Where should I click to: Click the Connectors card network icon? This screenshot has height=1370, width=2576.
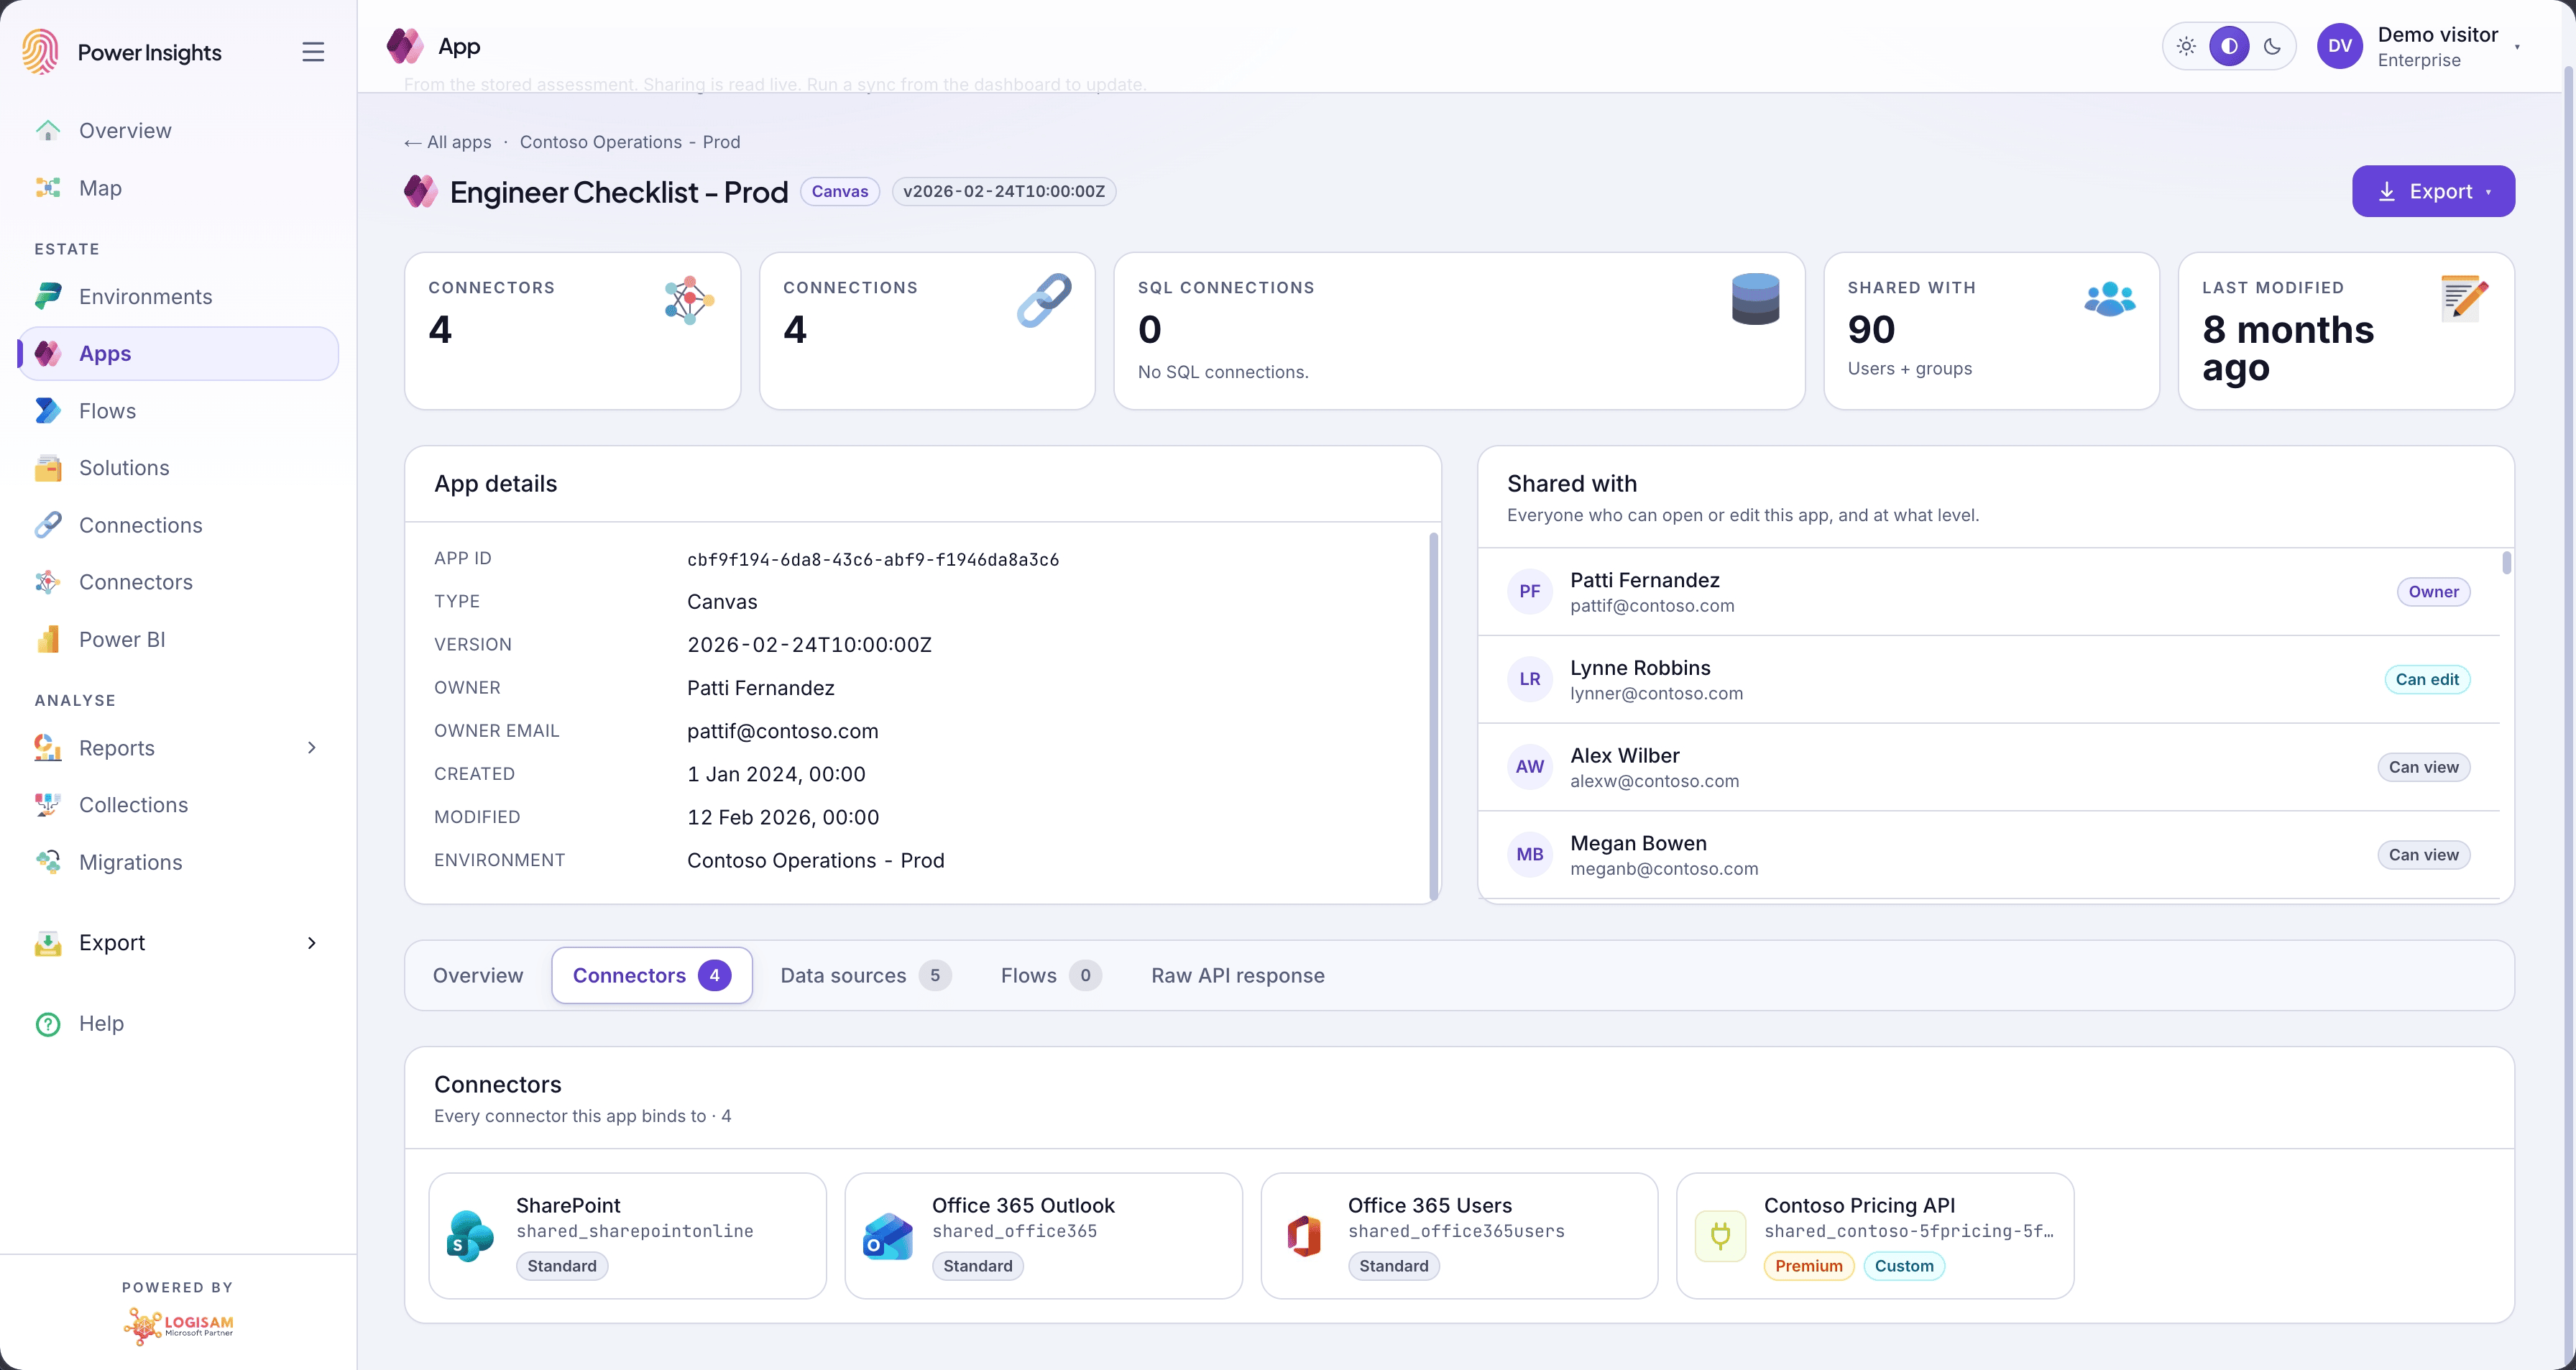coord(690,300)
